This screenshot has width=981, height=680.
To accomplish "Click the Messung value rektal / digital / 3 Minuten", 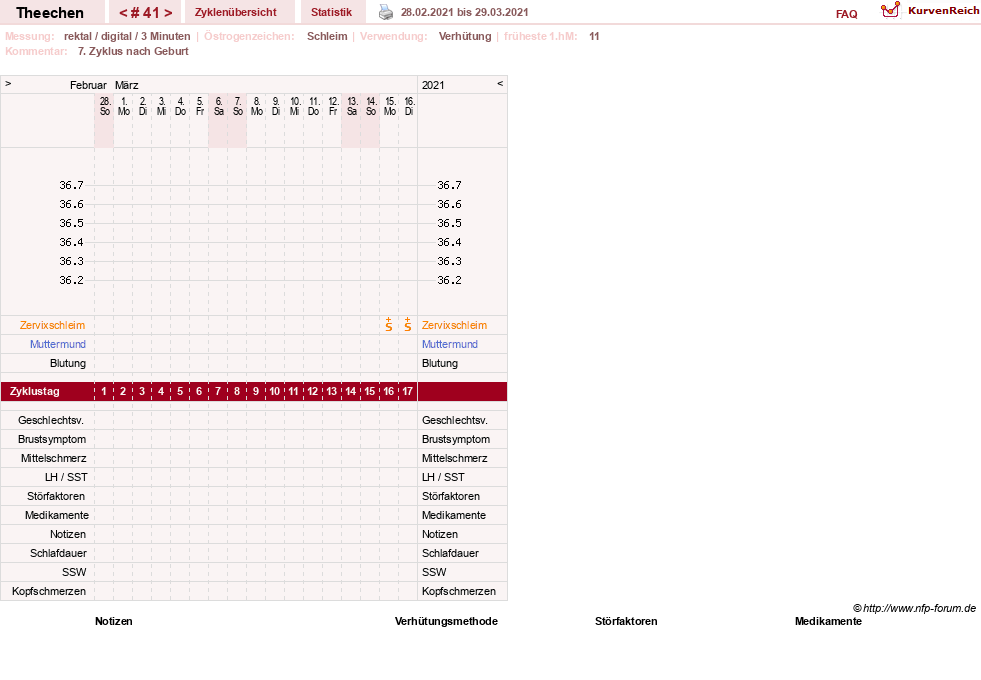I will pos(127,36).
